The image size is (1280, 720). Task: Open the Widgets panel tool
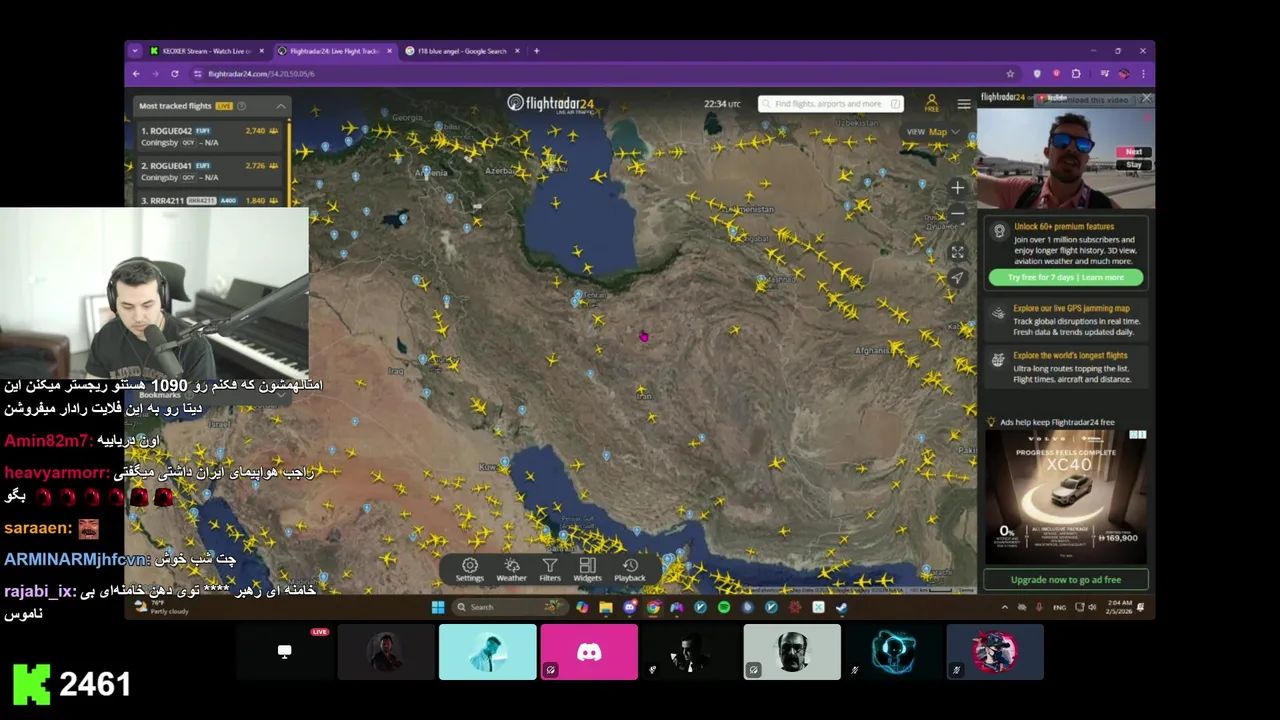(x=587, y=570)
